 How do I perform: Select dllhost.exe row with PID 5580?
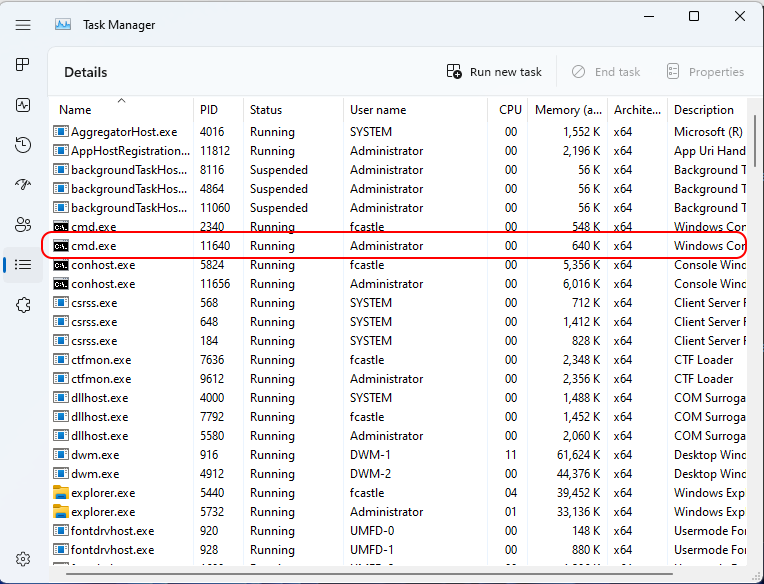coord(398,436)
